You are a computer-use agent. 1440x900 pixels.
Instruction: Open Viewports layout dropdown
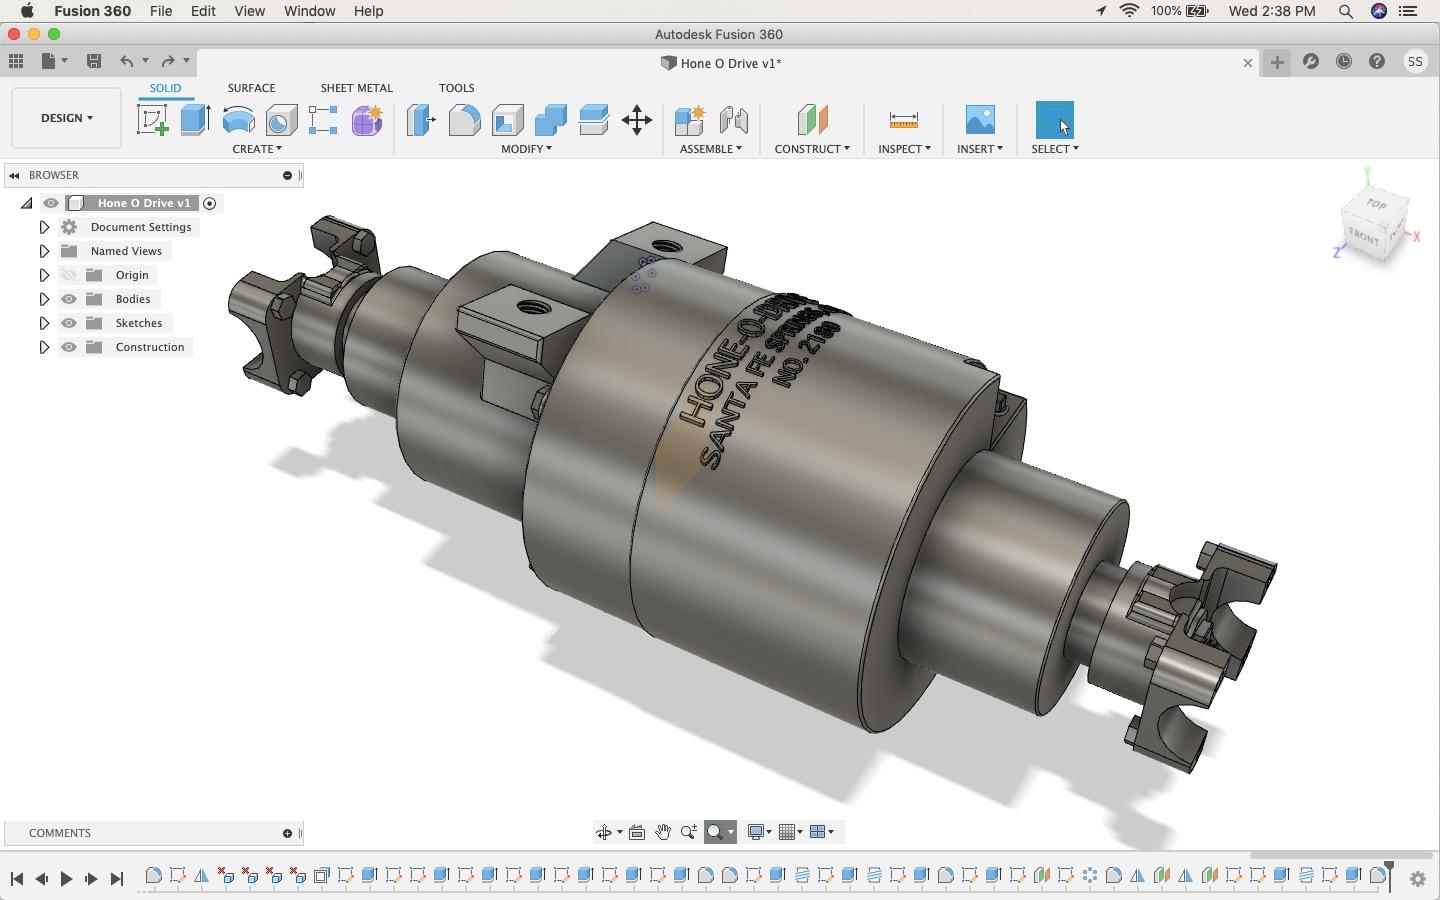(822, 832)
